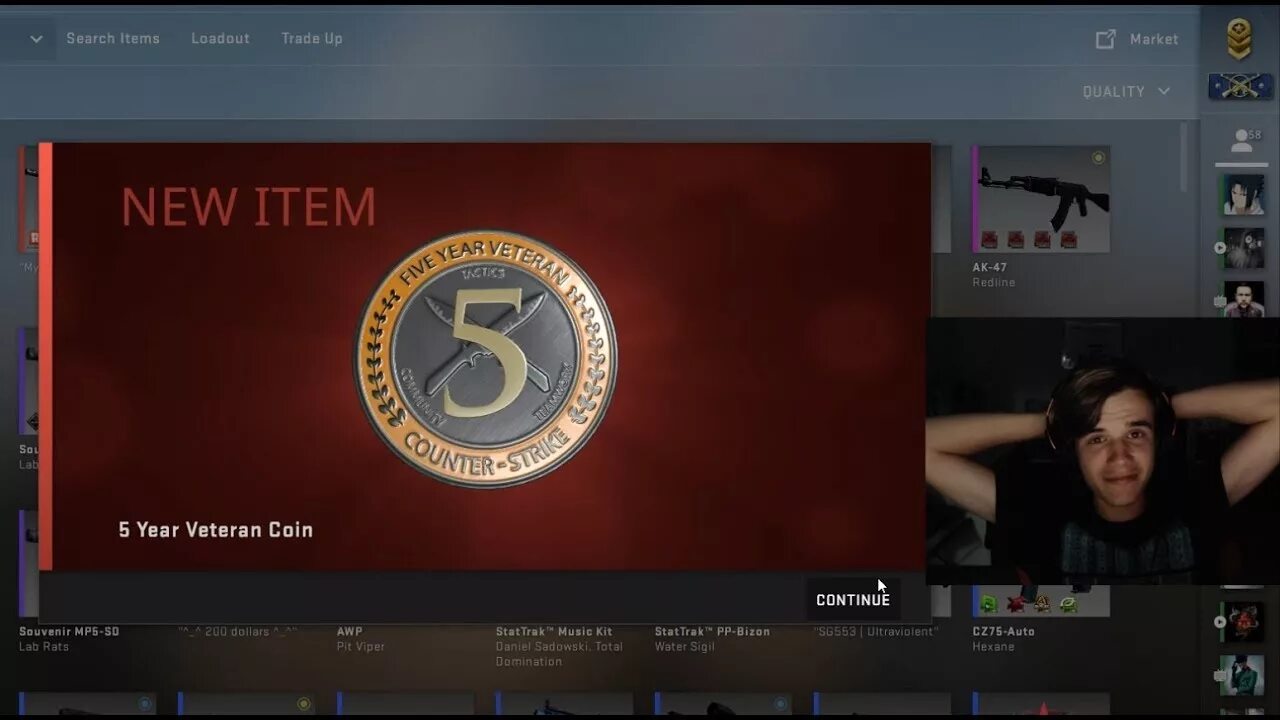Image resolution: width=1280 pixels, height=720 pixels.
Task: Expand the chevron dropdown left of Search Items
Action: [x=36, y=39]
